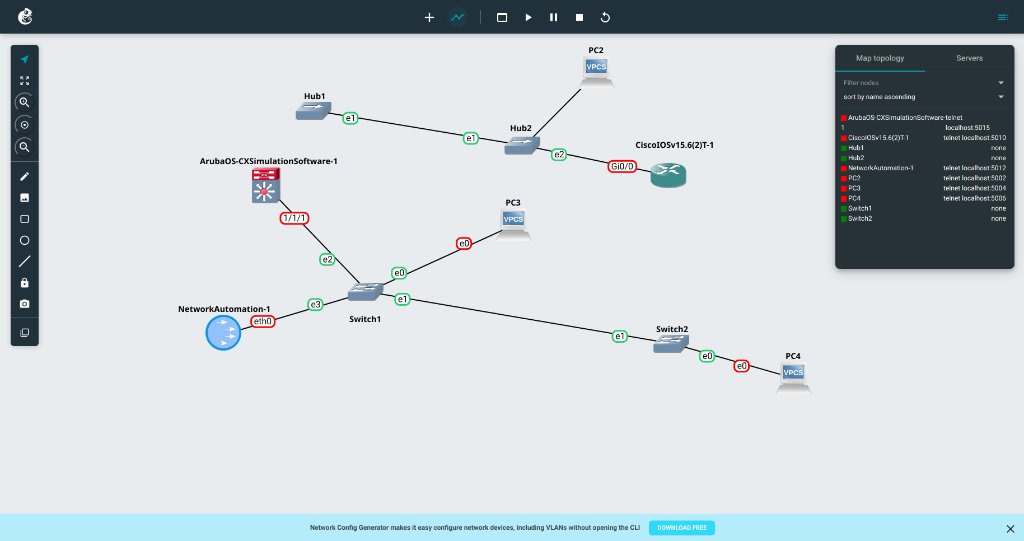Viewport: 1024px width, 541px height.
Task: Select the CiscoIOSv15.6(2)T-1 router node
Action: pyautogui.click(x=668, y=174)
